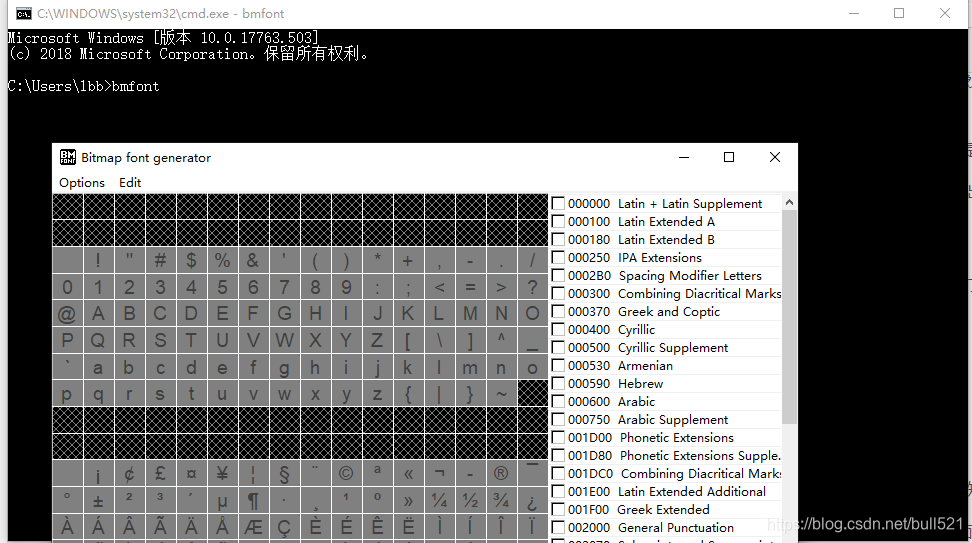Minimize the Bitmap font generator window
The height and width of the screenshot is (543, 972).
684,157
